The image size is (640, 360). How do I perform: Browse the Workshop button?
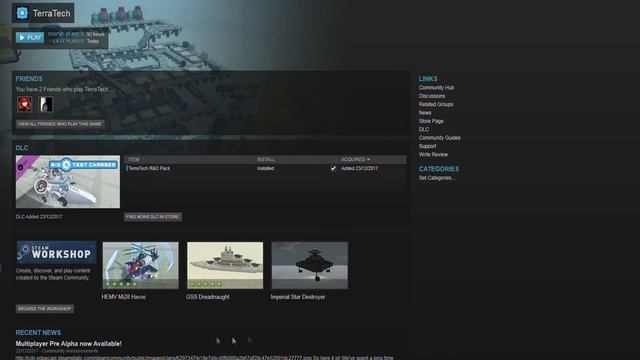pyautogui.click(x=45, y=309)
